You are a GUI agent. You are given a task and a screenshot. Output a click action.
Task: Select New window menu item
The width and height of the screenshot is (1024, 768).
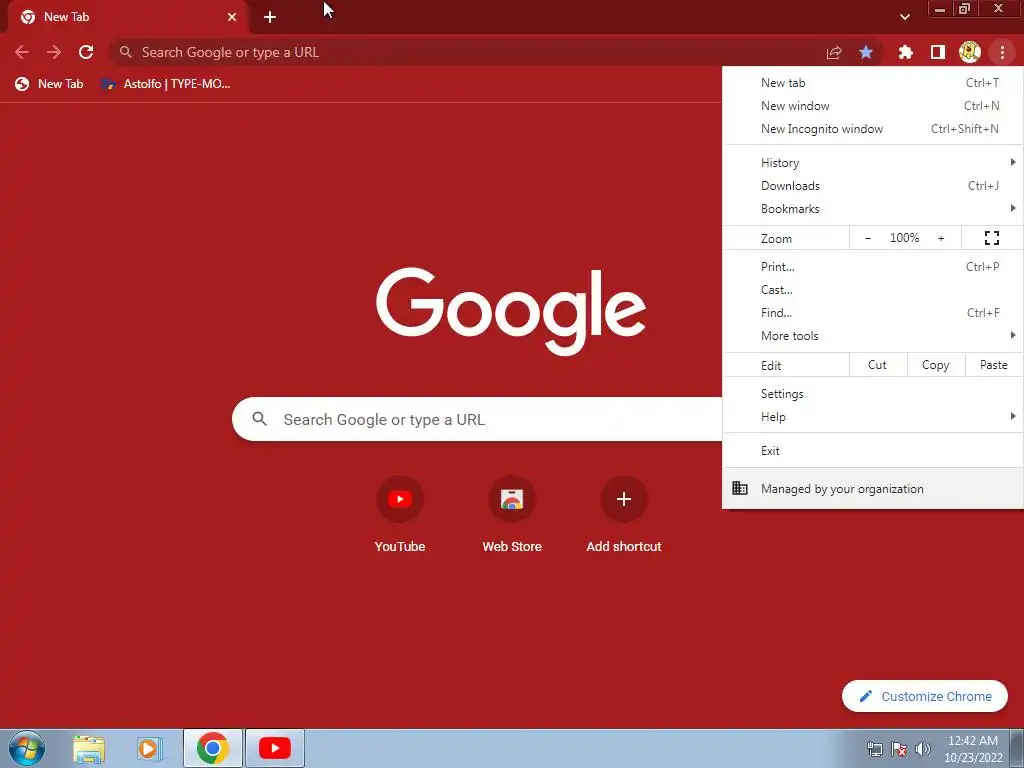click(x=872, y=106)
